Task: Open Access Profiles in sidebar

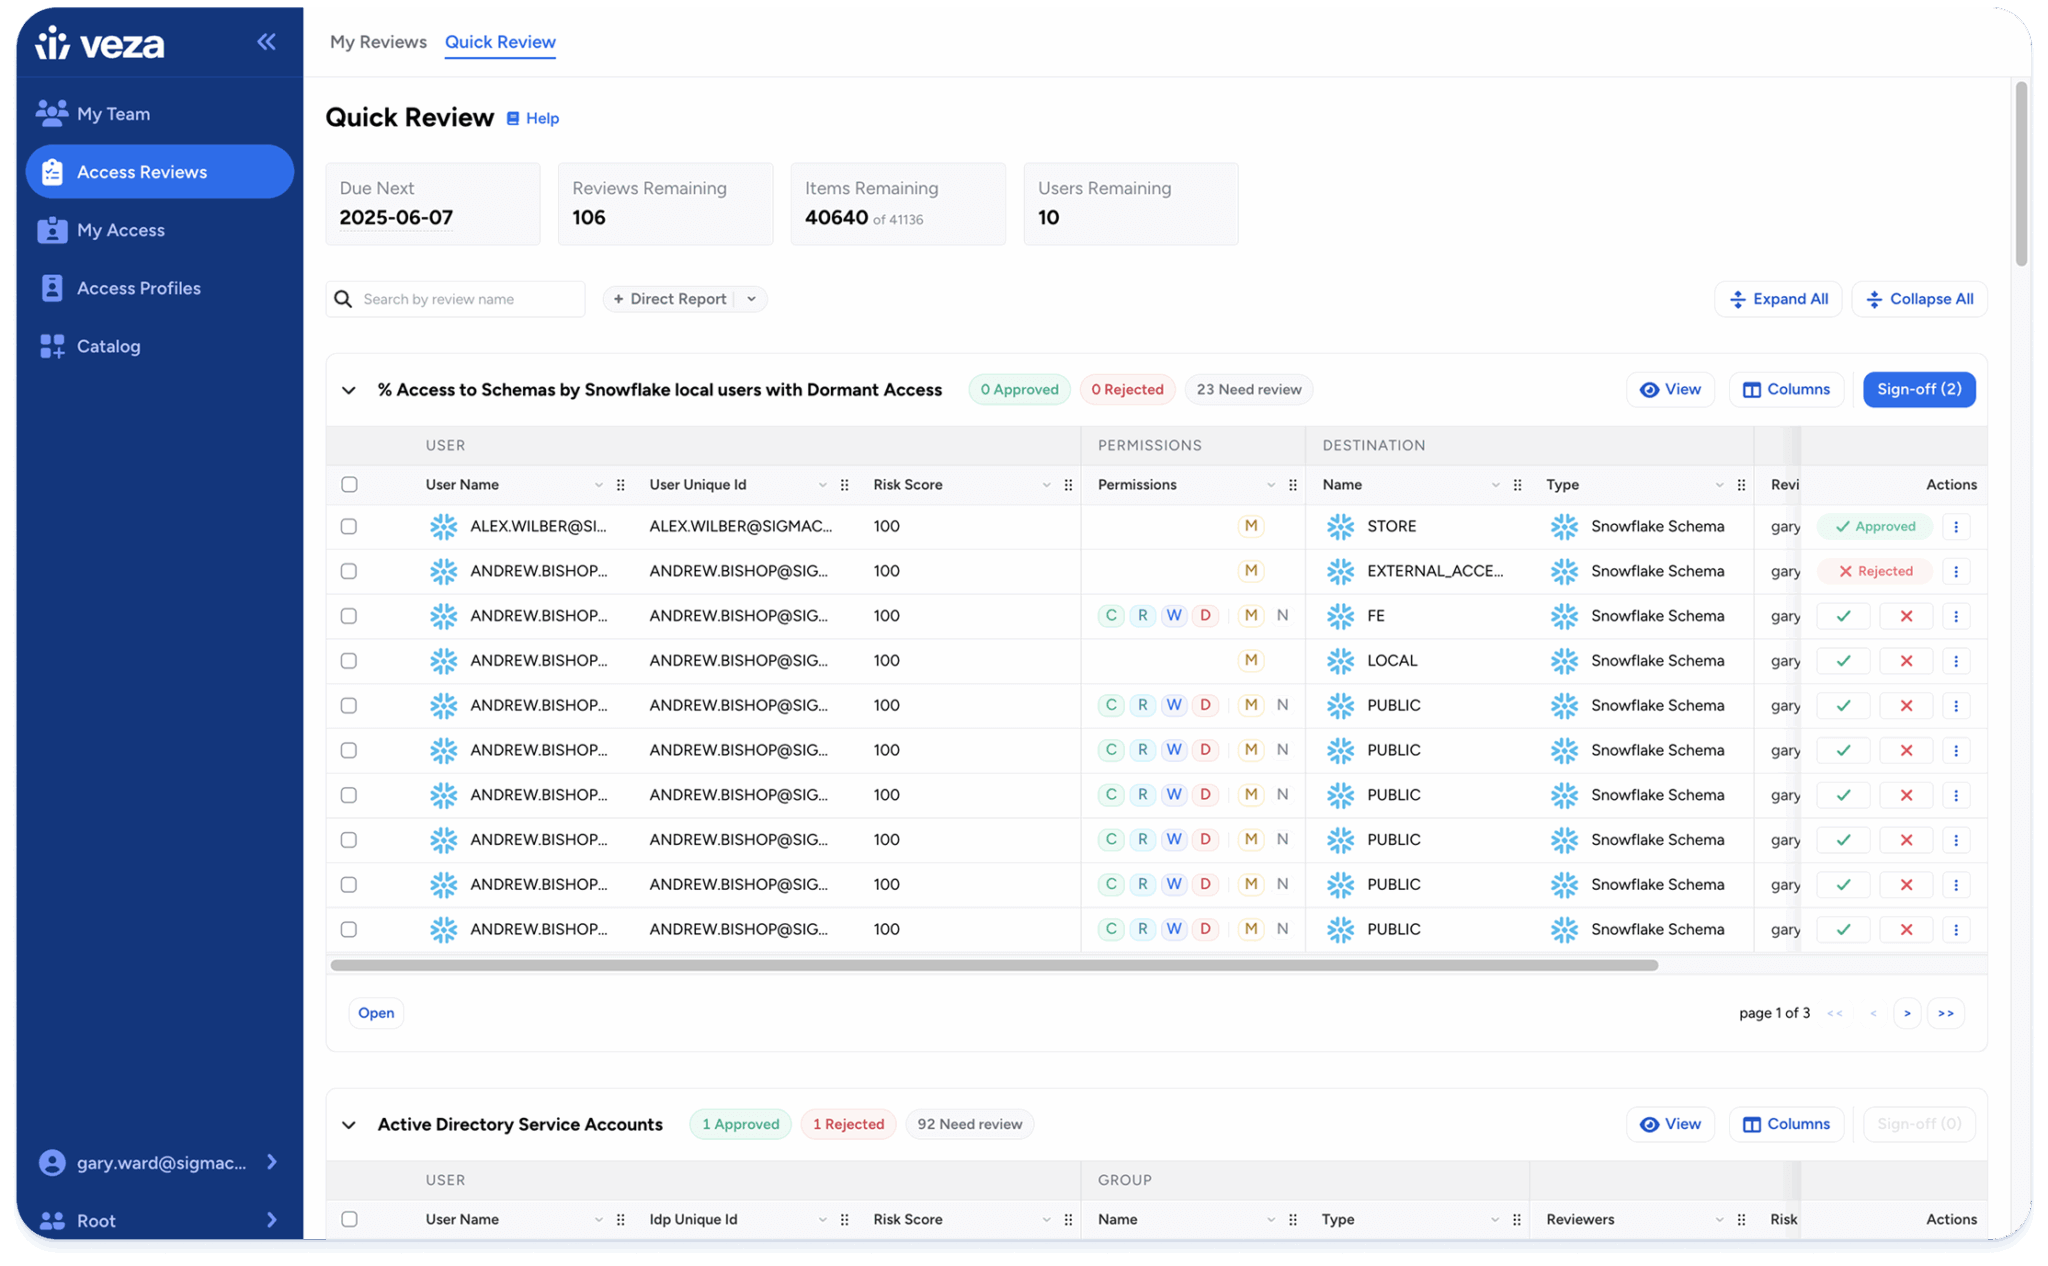Action: 138,288
